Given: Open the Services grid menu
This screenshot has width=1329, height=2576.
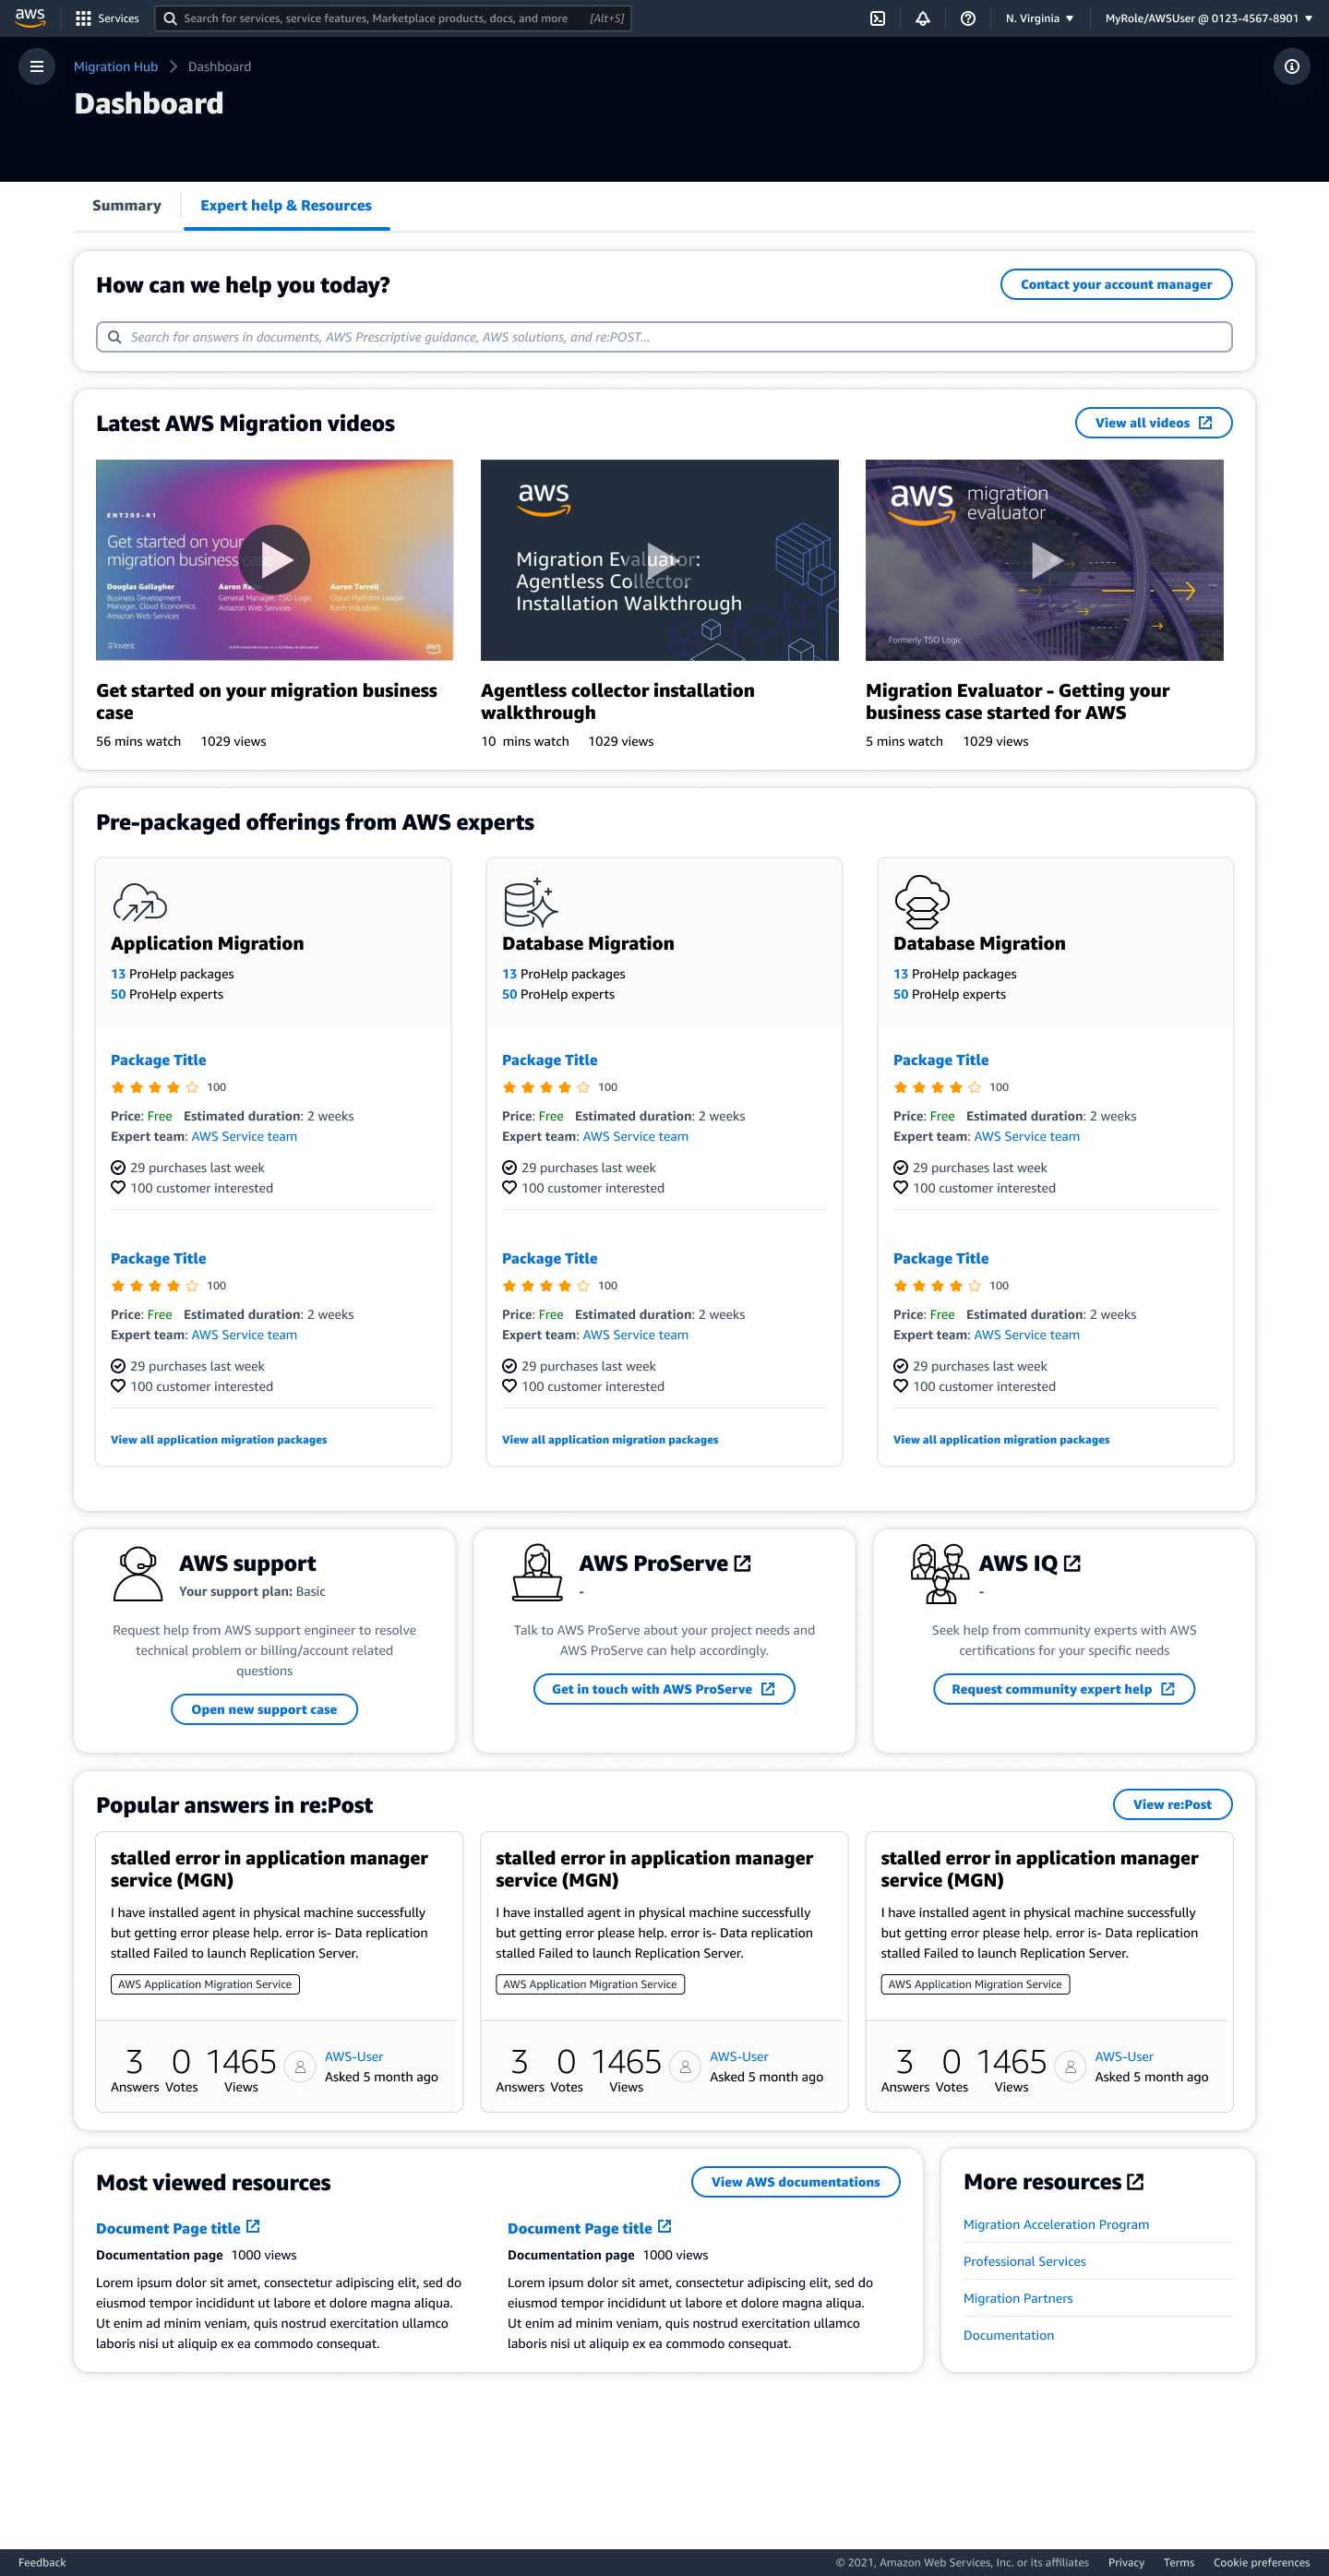Looking at the screenshot, I should click(108, 17).
